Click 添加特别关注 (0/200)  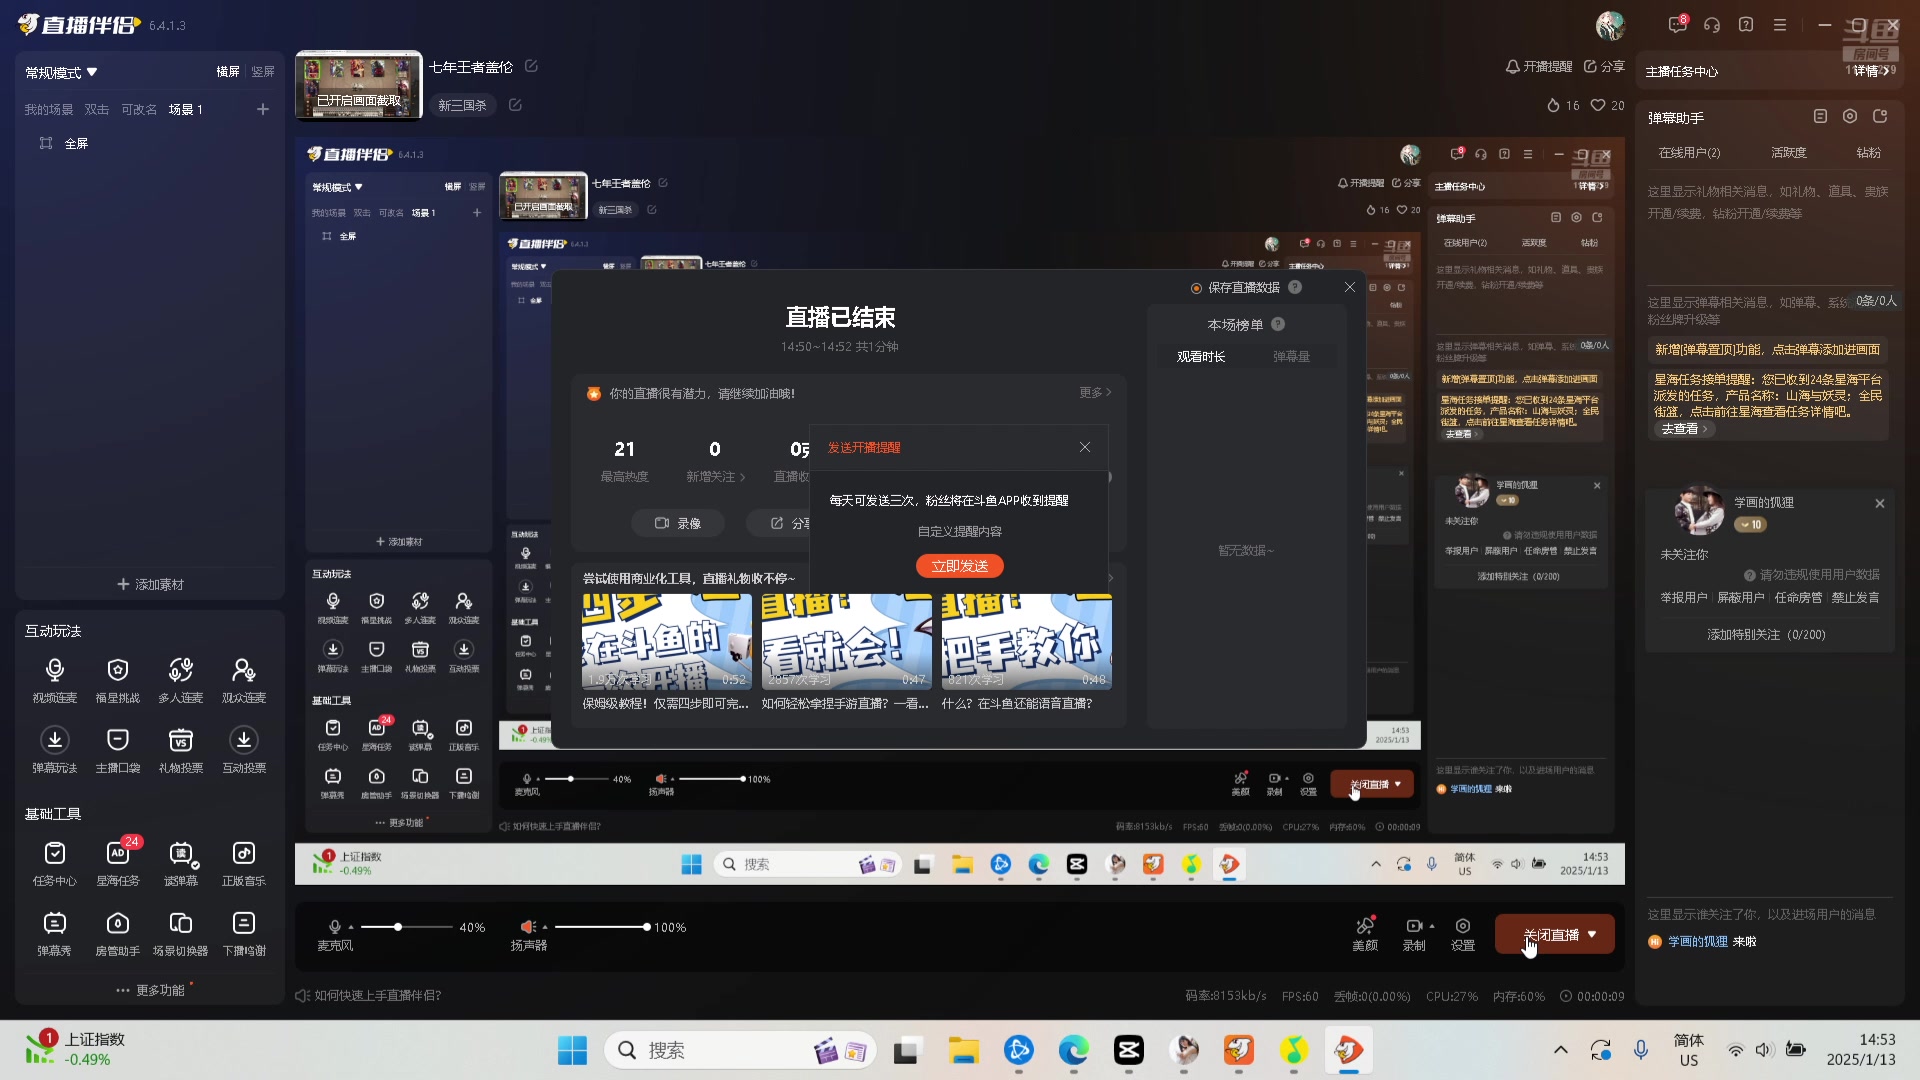click(x=1766, y=635)
